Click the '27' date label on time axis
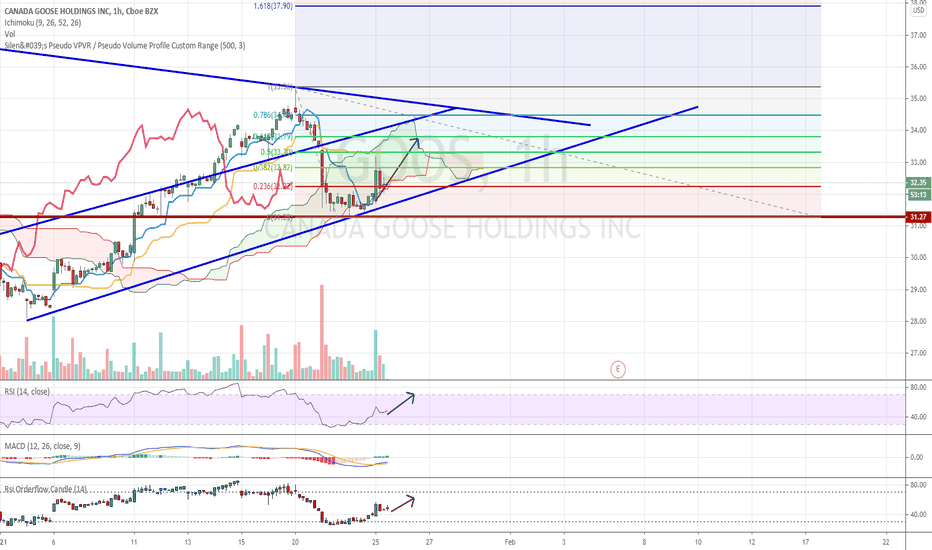The width and height of the screenshot is (932, 550). pyautogui.click(x=429, y=542)
